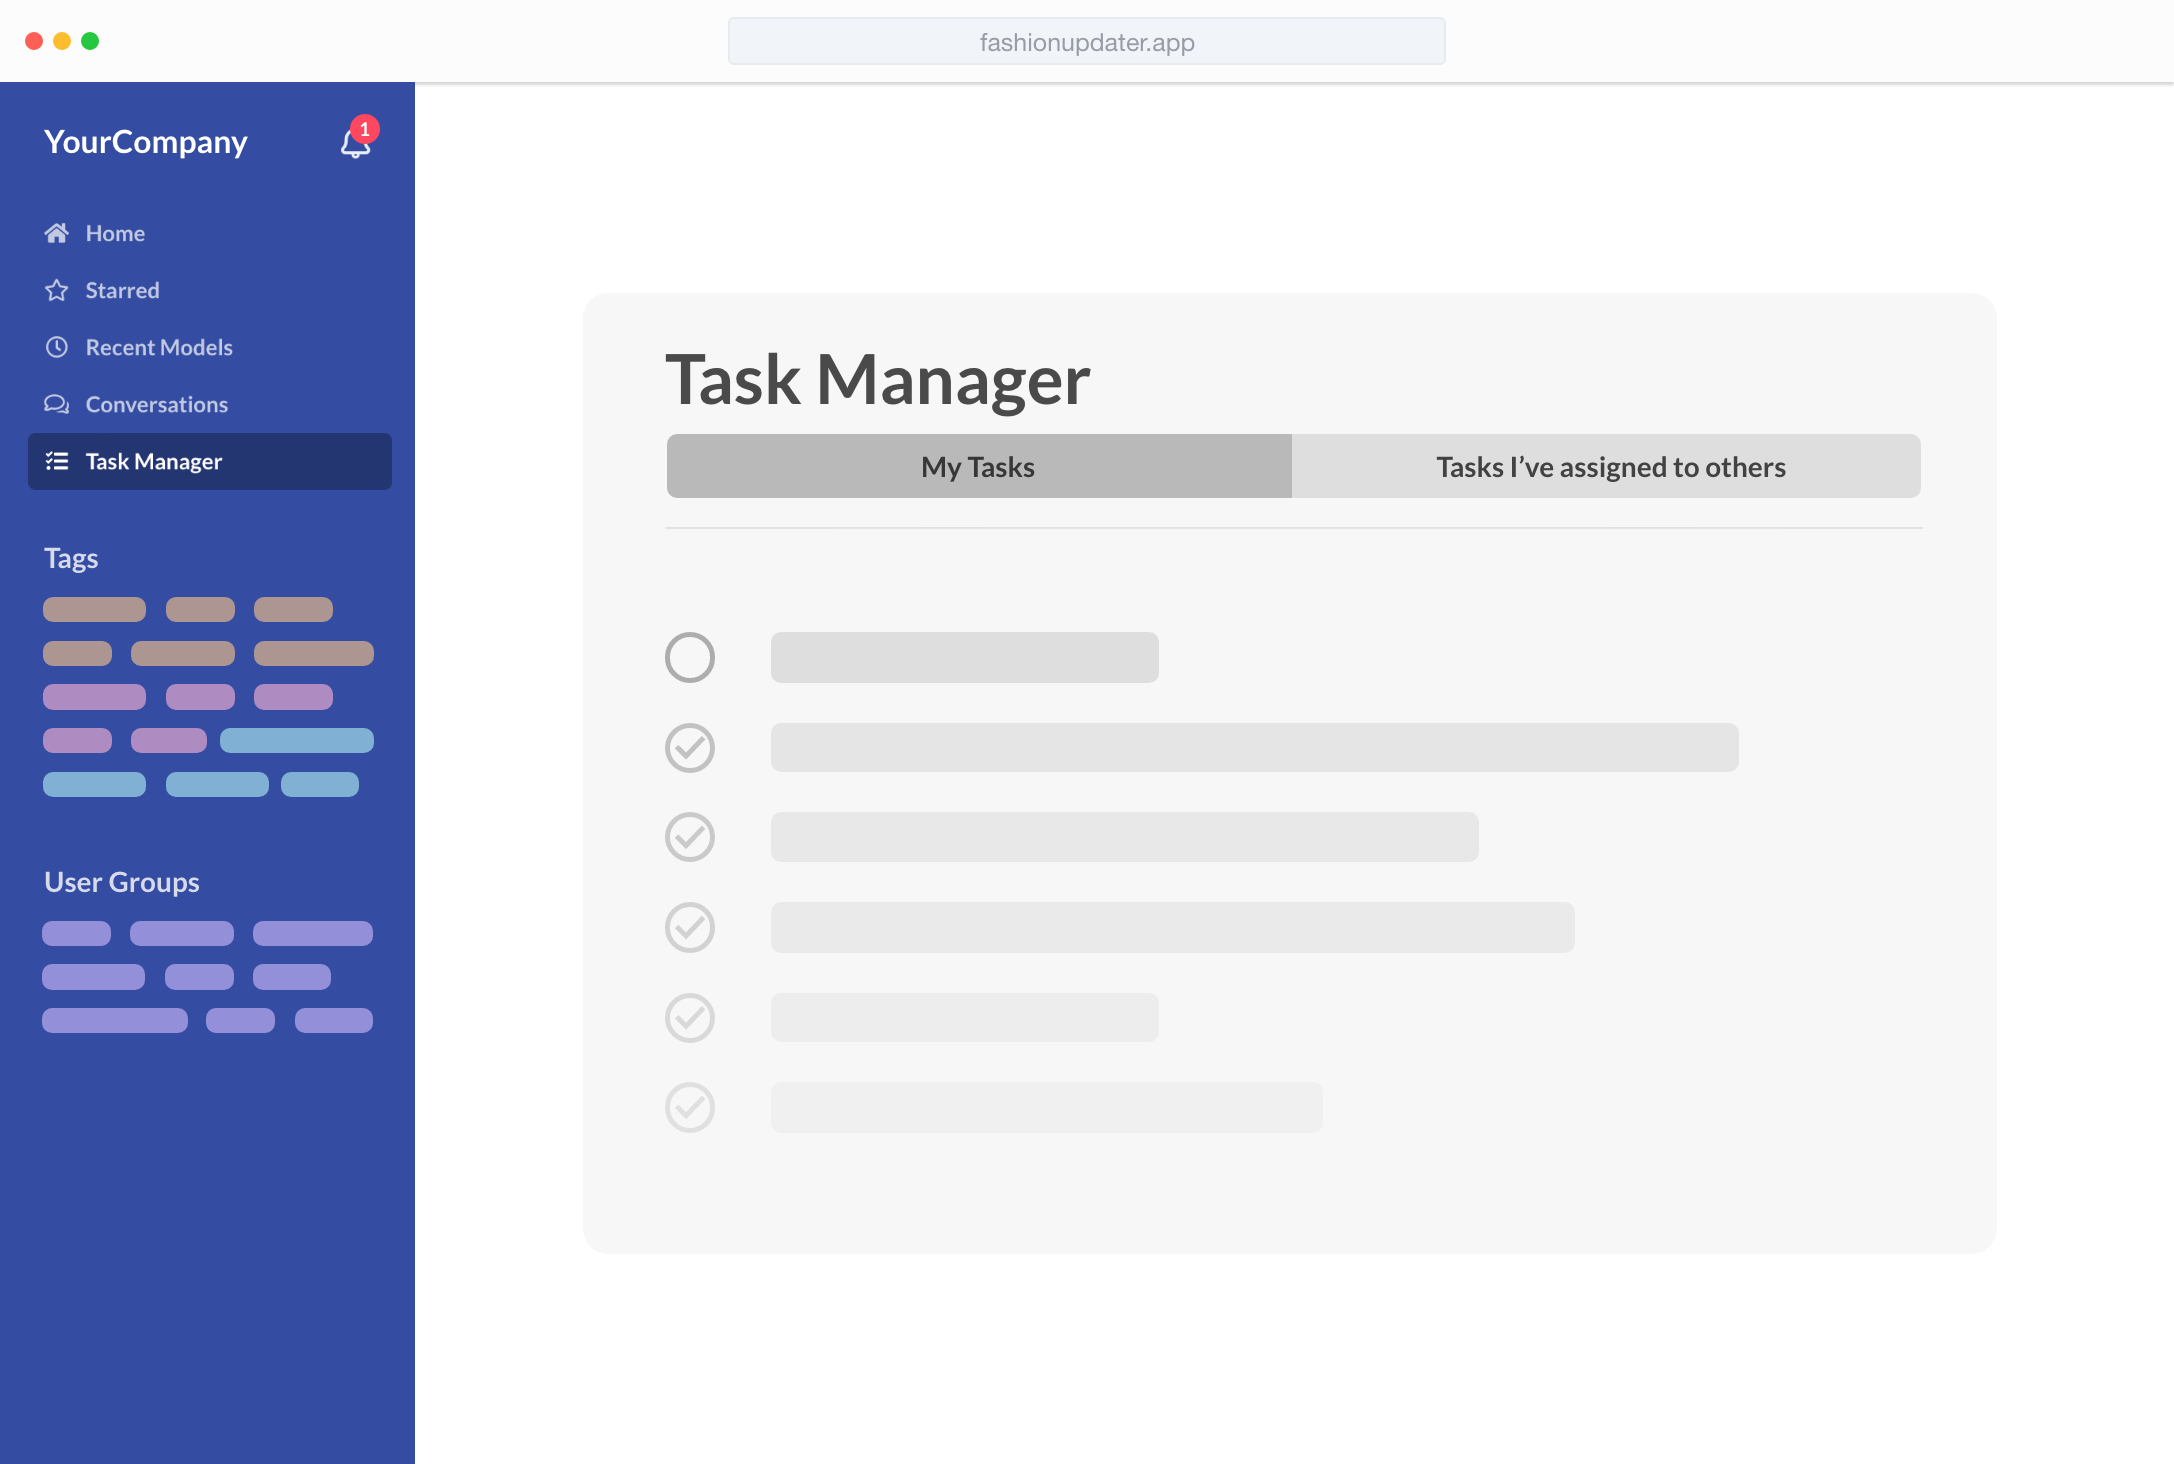Click the fashionupdater.app address bar
This screenshot has height=1464, width=2174.
(1086, 42)
